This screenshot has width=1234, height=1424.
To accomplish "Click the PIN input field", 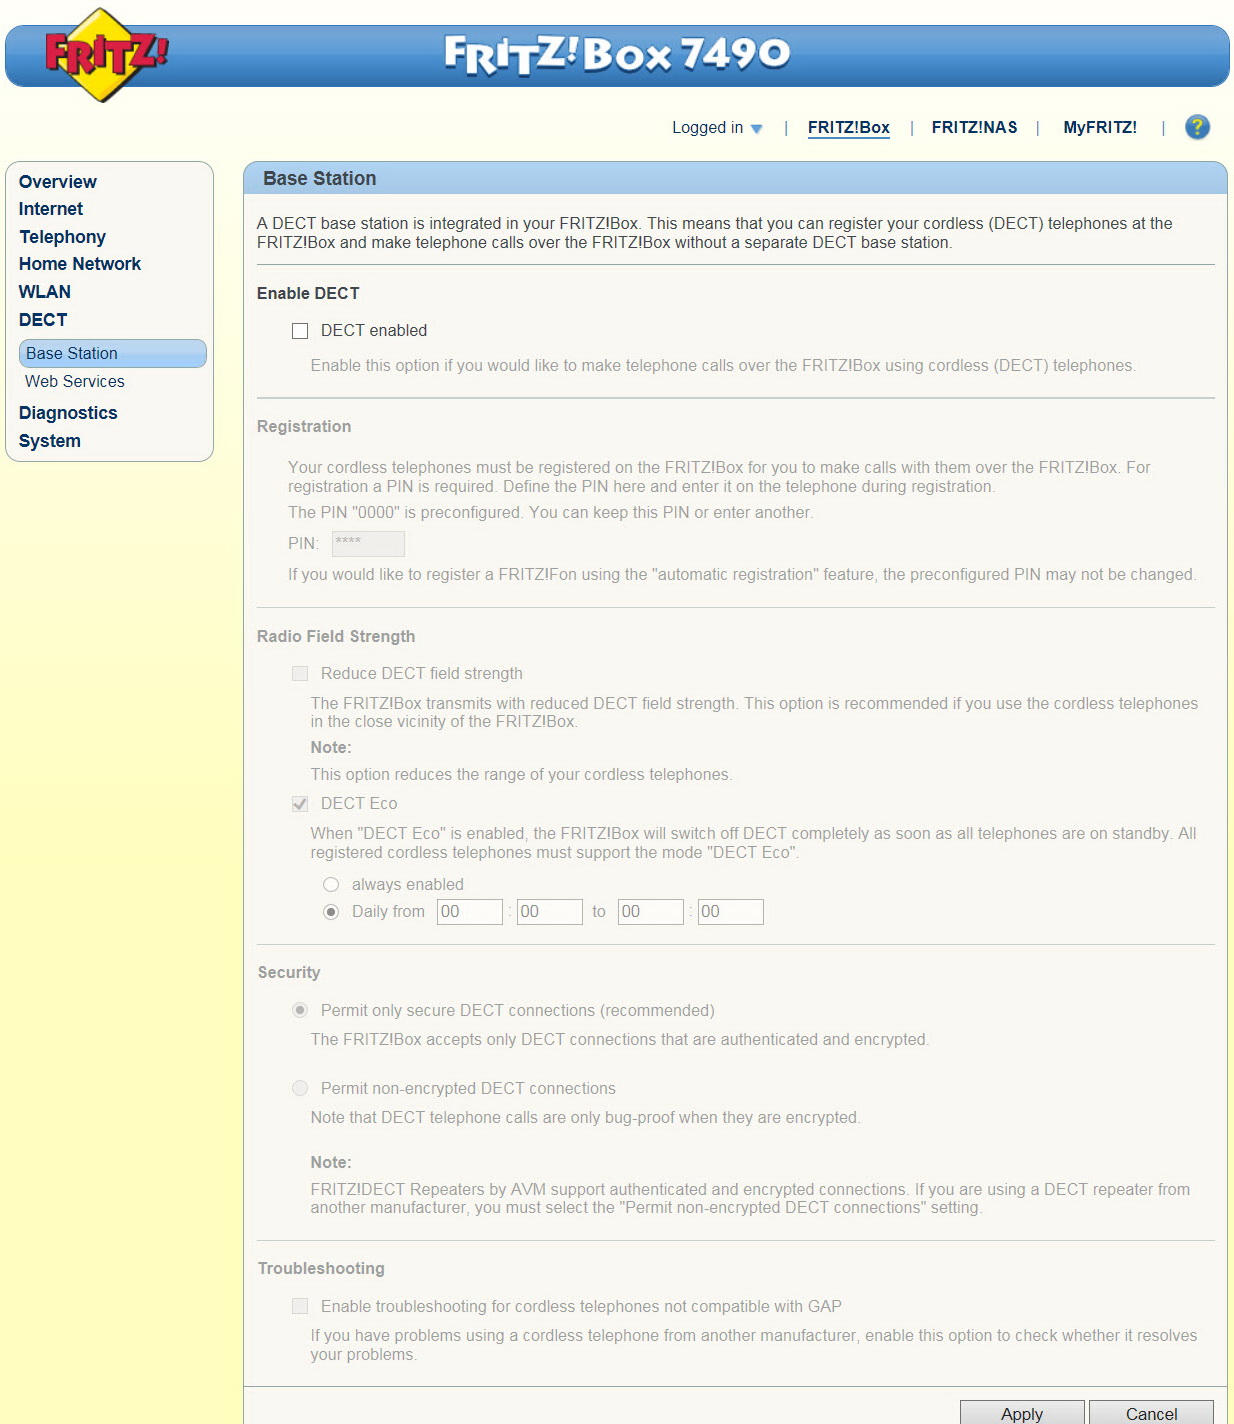I will click(x=368, y=543).
